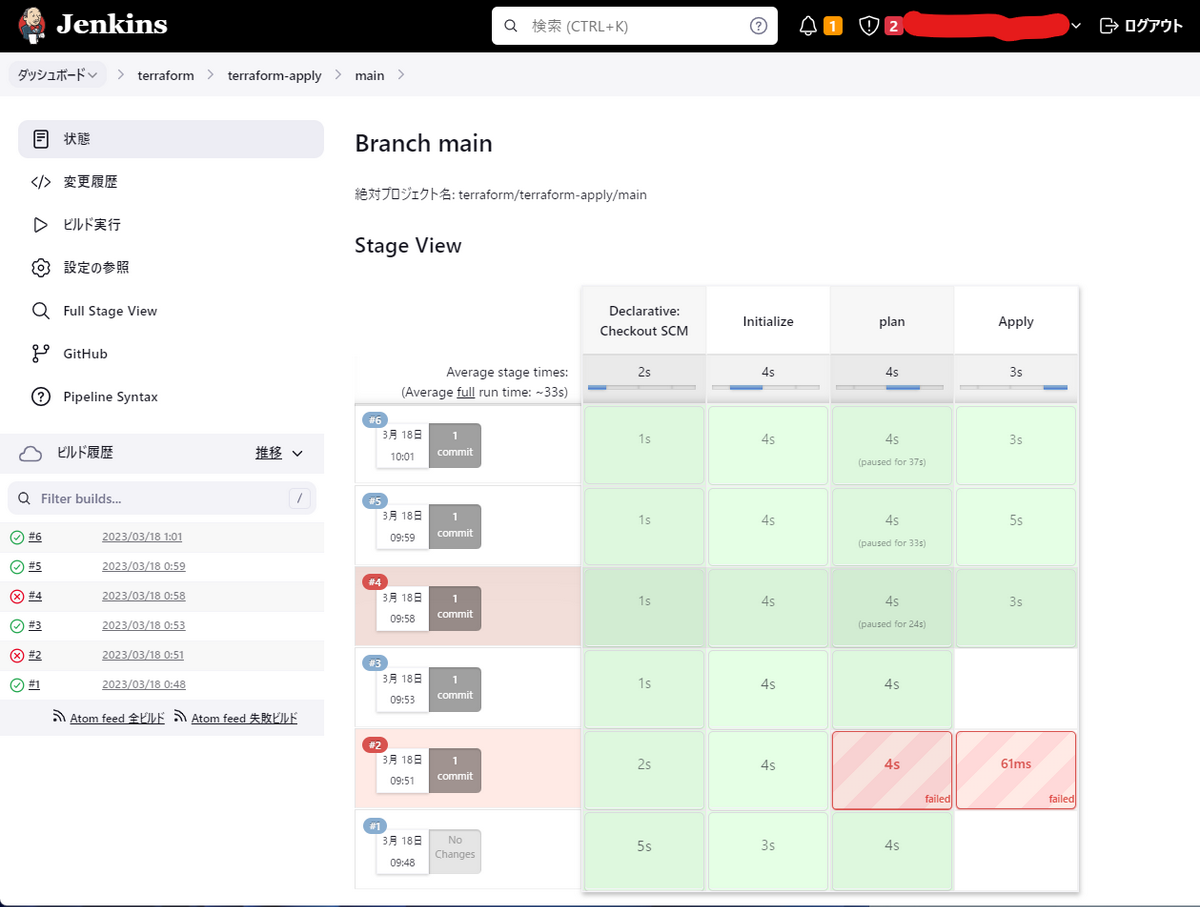Focus the 検索 search input field
The height and width of the screenshot is (907, 1200).
click(635, 26)
